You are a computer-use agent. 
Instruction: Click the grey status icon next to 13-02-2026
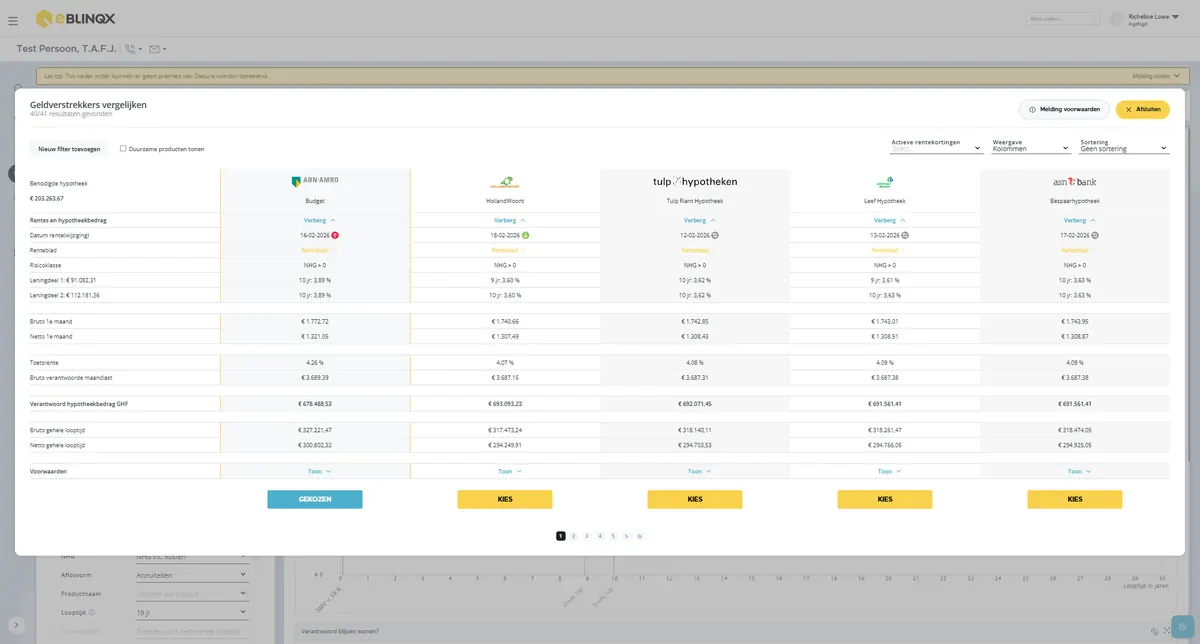(905, 235)
